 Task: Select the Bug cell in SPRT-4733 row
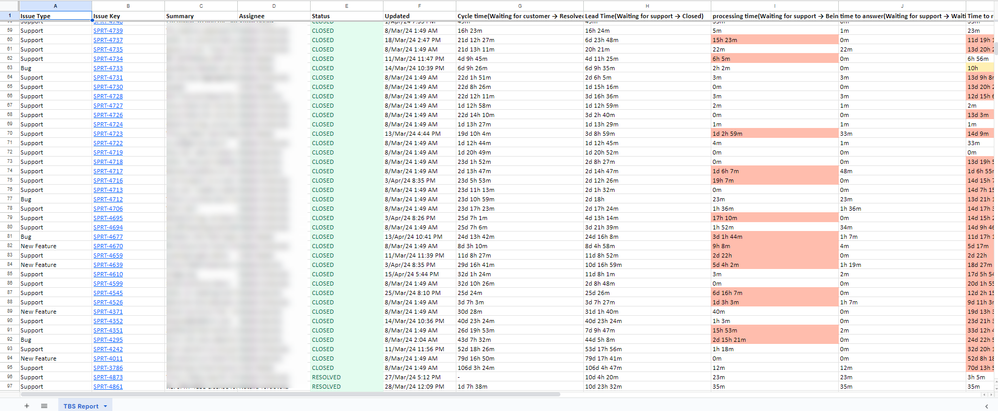55,68
